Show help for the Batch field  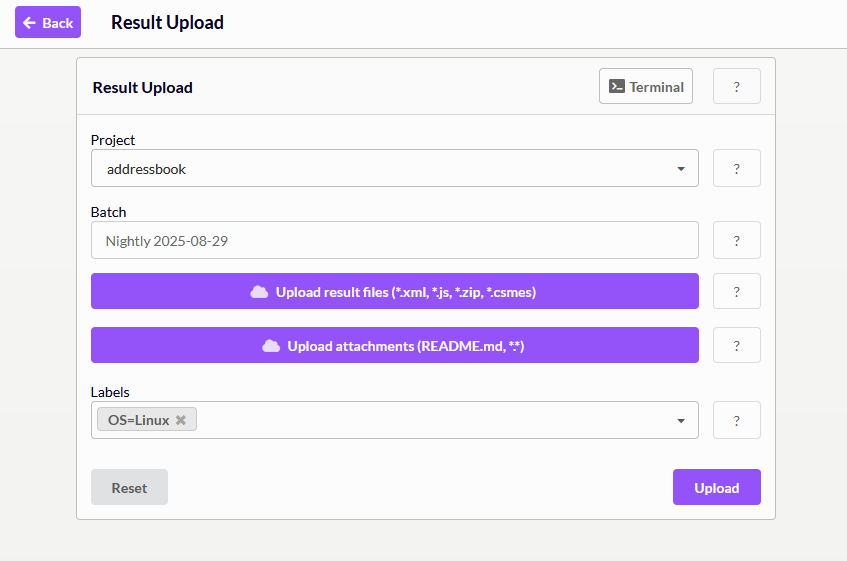coord(736,240)
